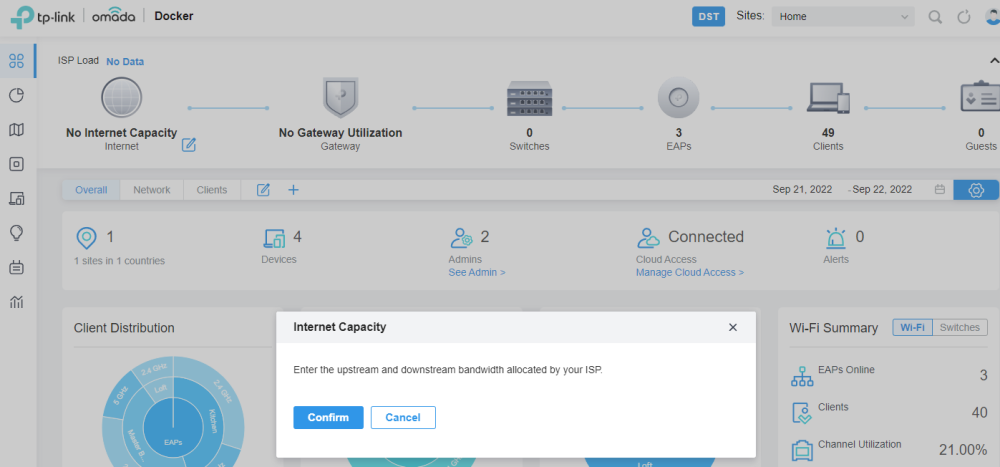Screen dimensions: 1000x467
Task: Click the Internet globe icon
Action: (121, 98)
